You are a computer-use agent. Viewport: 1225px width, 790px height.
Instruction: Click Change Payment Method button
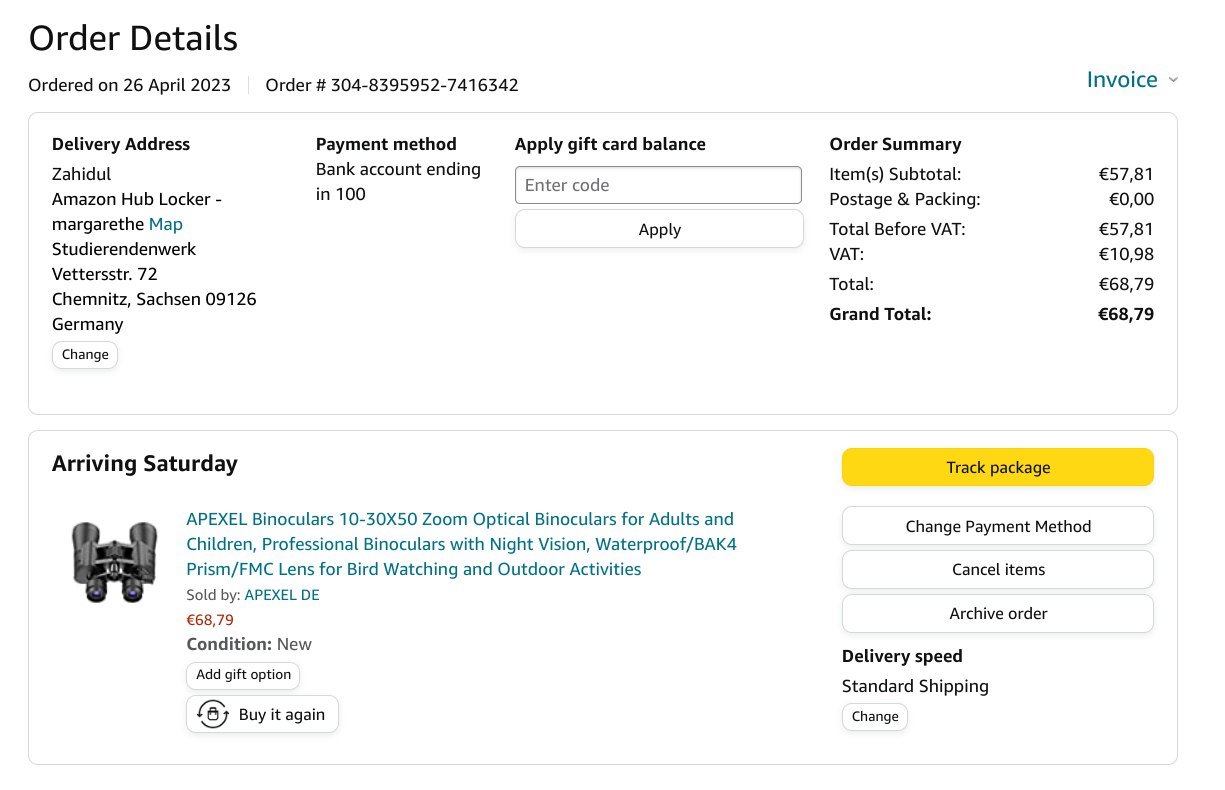pyautogui.click(x=997, y=526)
